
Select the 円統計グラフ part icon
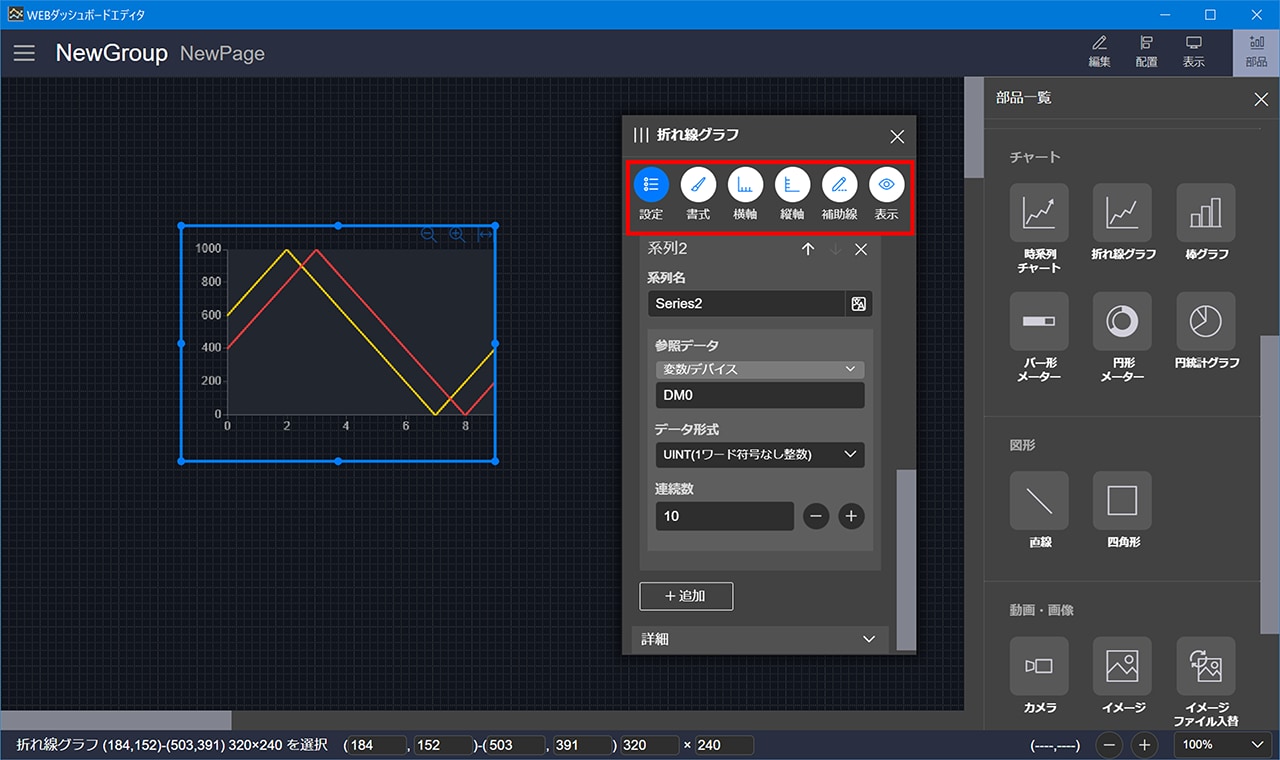click(1205, 321)
